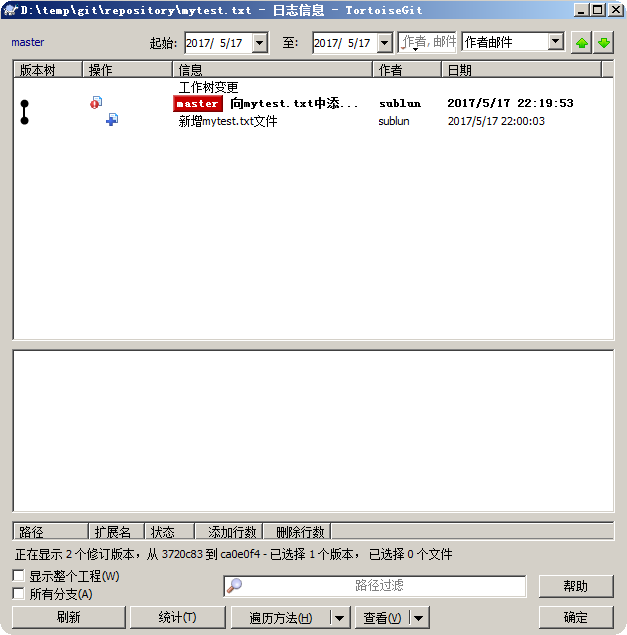Click the bold author sublun on the master commit row

click(400, 104)
